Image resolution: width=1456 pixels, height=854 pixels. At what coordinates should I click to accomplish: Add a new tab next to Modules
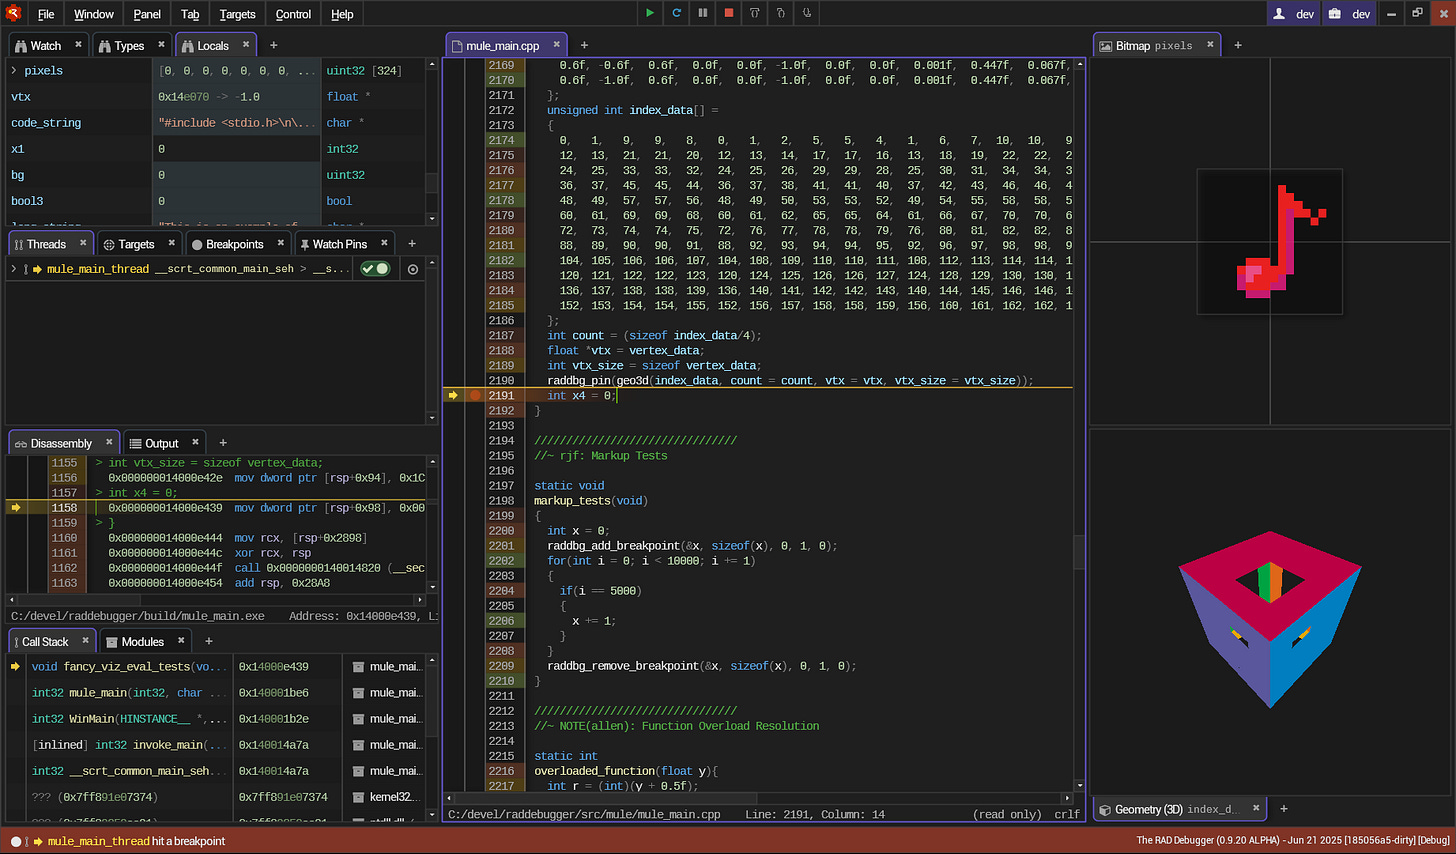(x=209, y=641)
